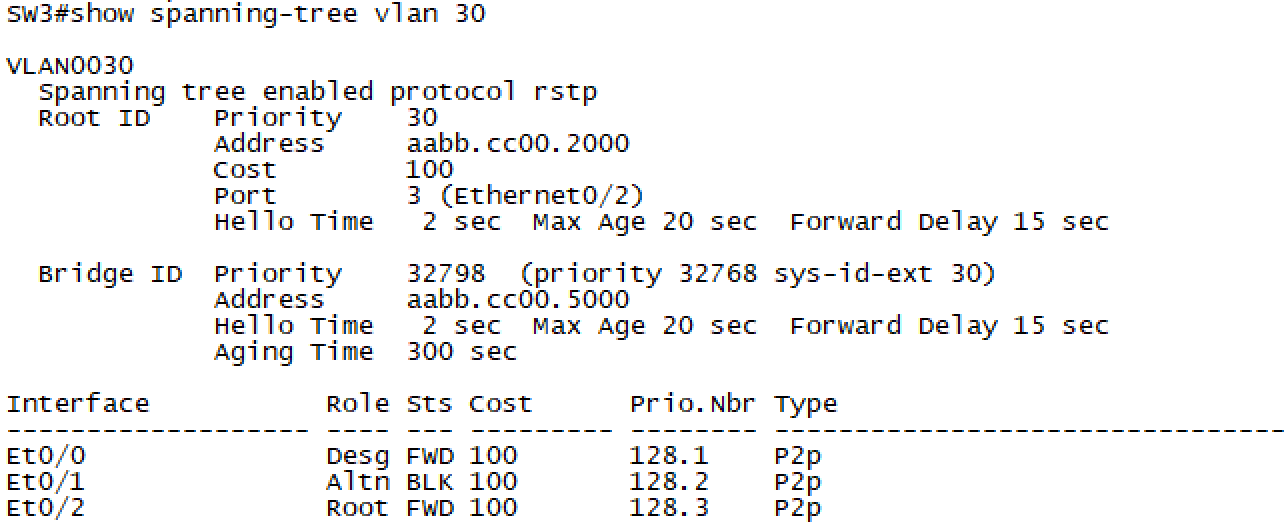Click the VLAN0030 heading

(x=70, y=66)
